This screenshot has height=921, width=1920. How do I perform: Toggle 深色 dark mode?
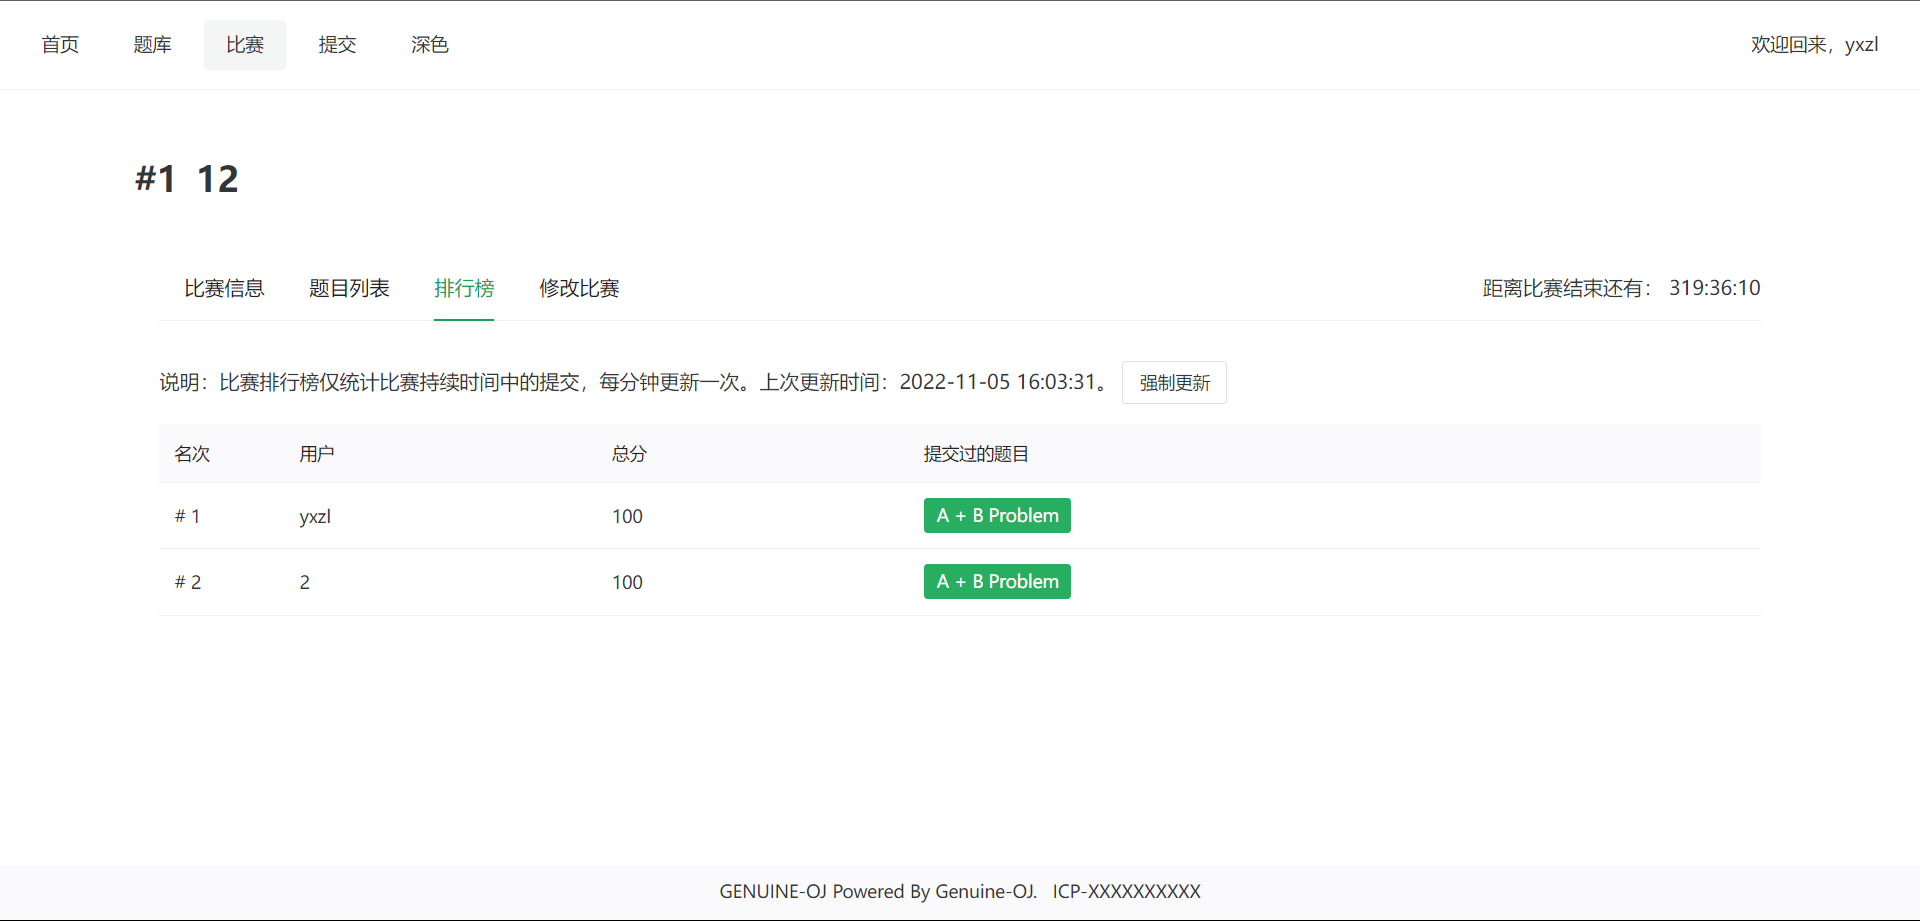429,45
